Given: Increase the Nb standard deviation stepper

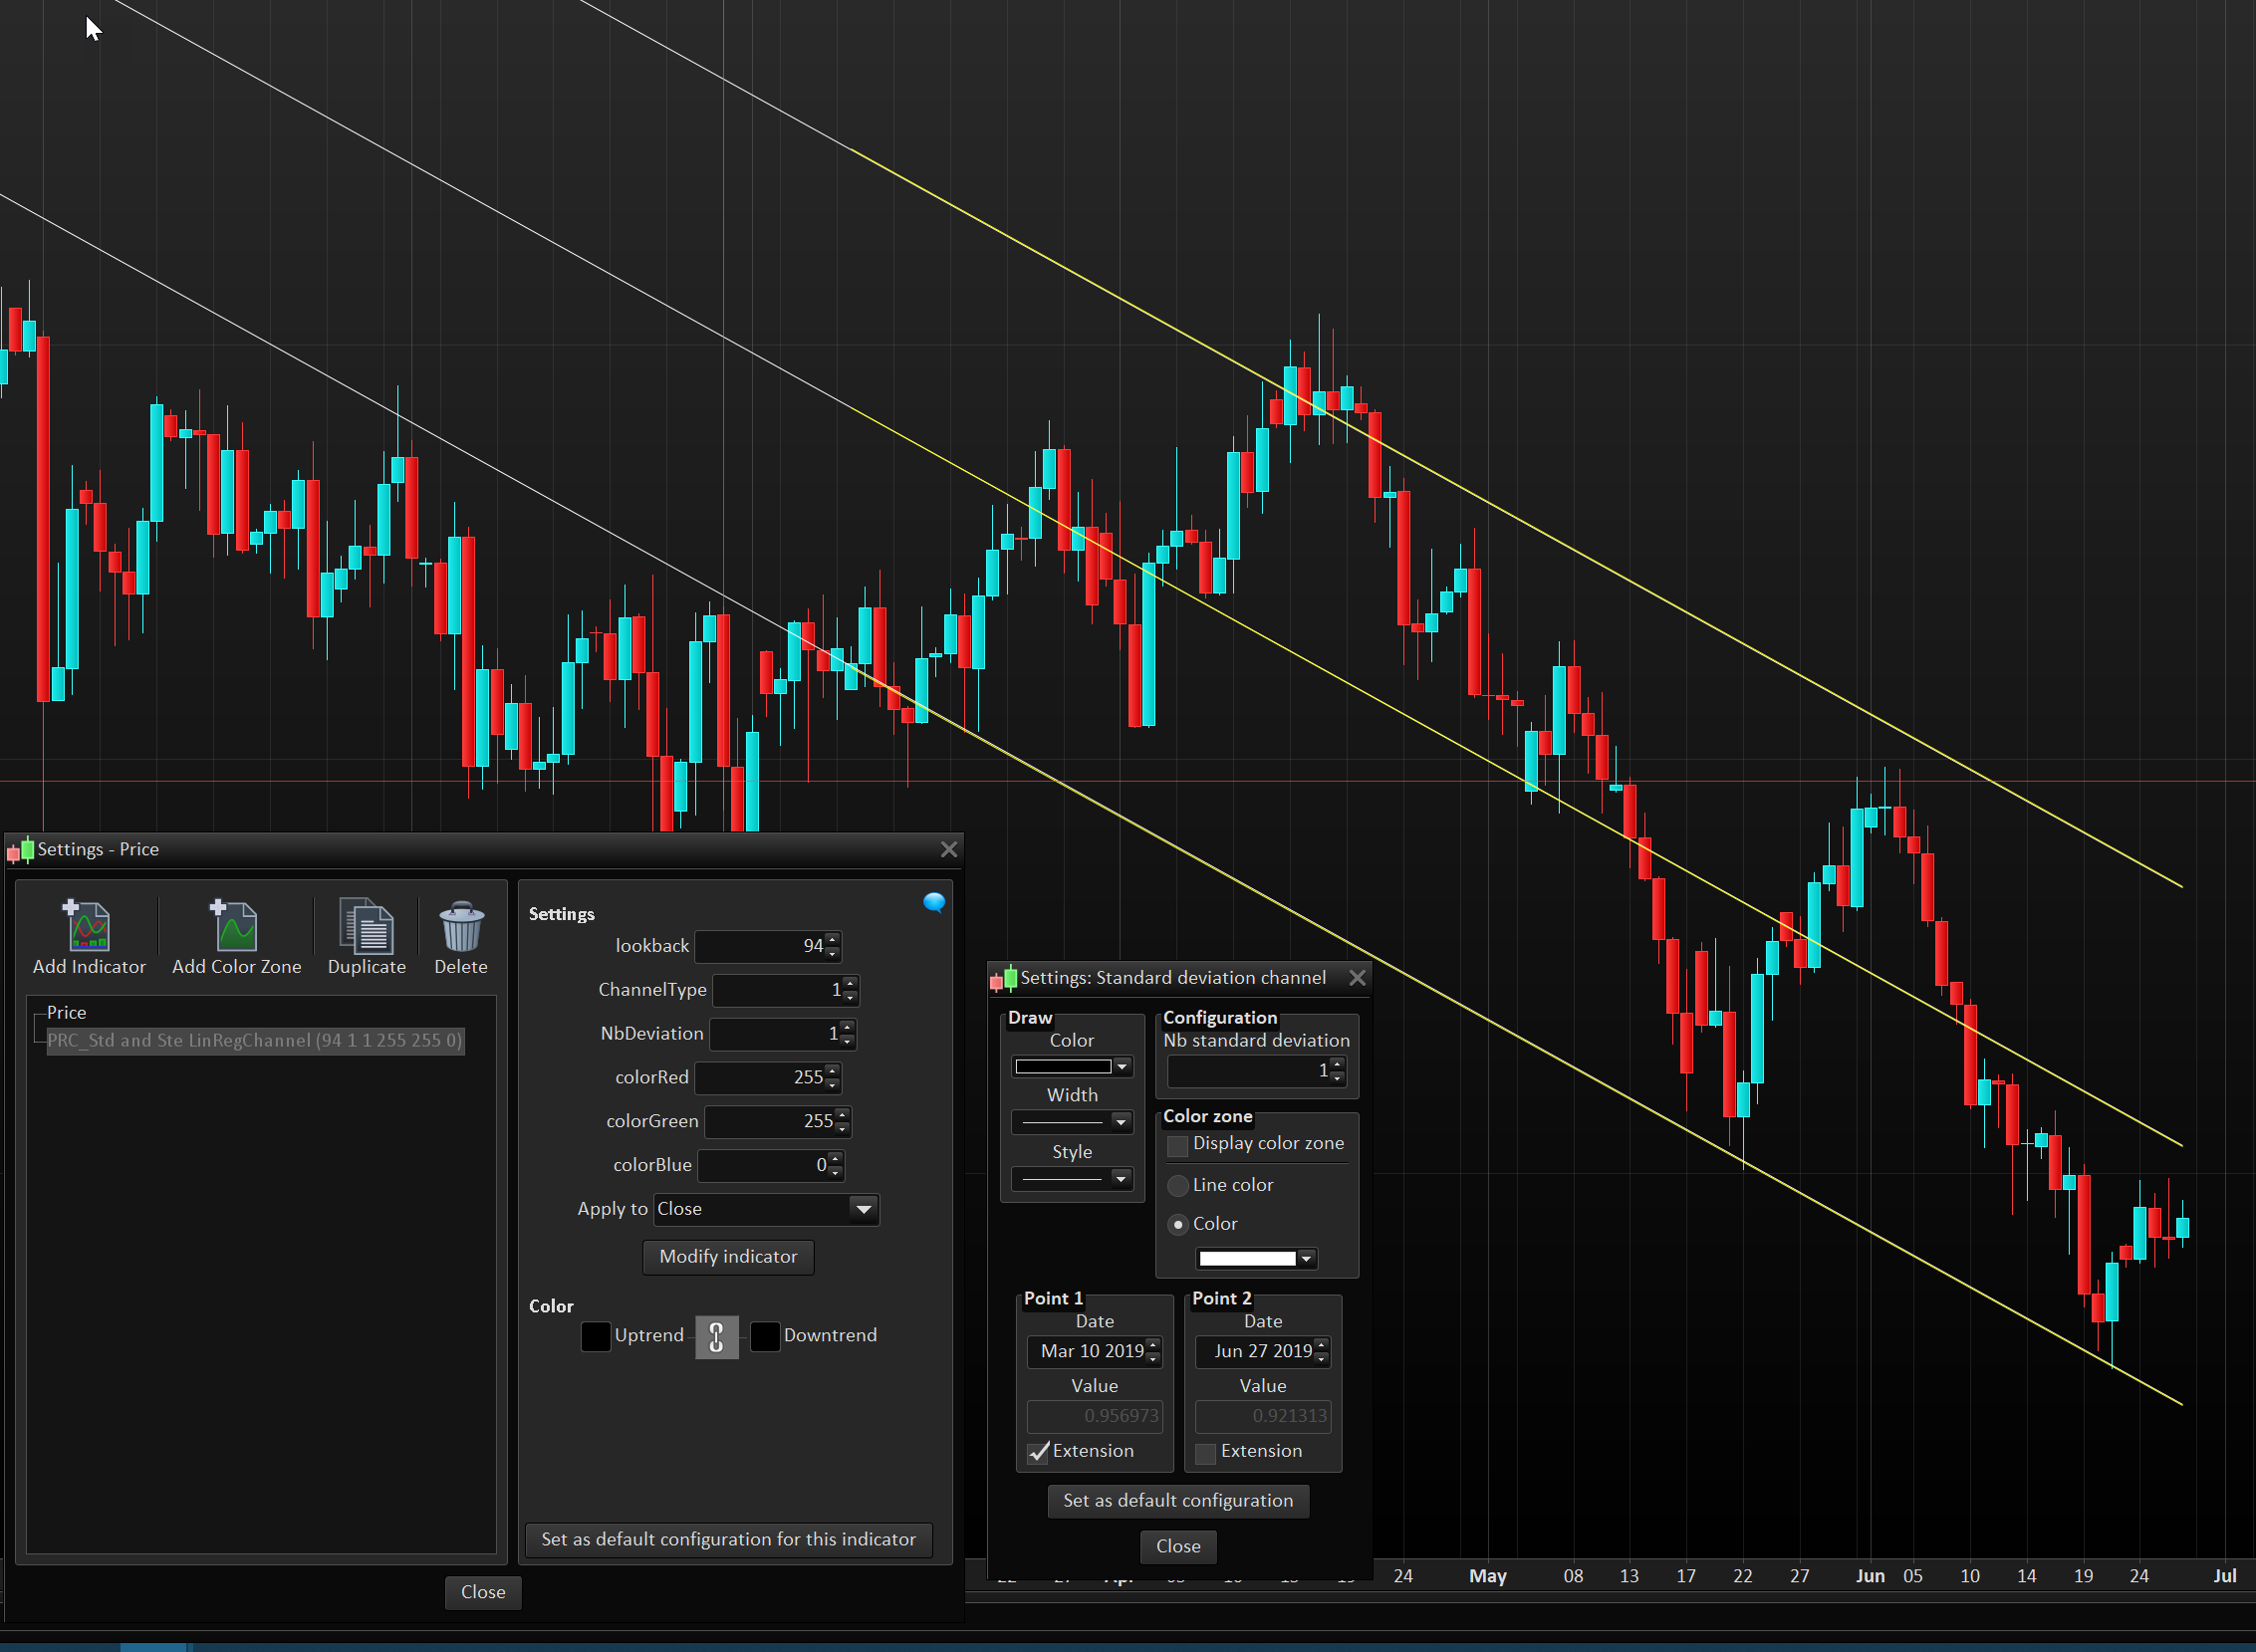Looking at the screenshot, I should coord(1337,1064).
